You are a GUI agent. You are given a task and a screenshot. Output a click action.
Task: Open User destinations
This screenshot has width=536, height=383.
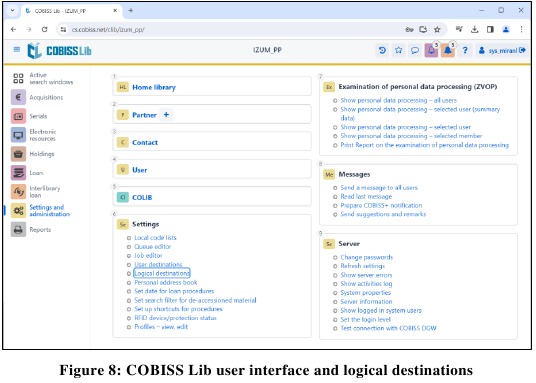click(158, 264)
